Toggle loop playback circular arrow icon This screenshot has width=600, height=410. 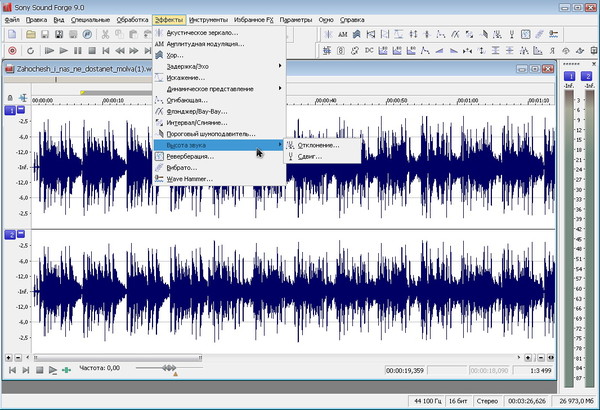coord(30,51)
